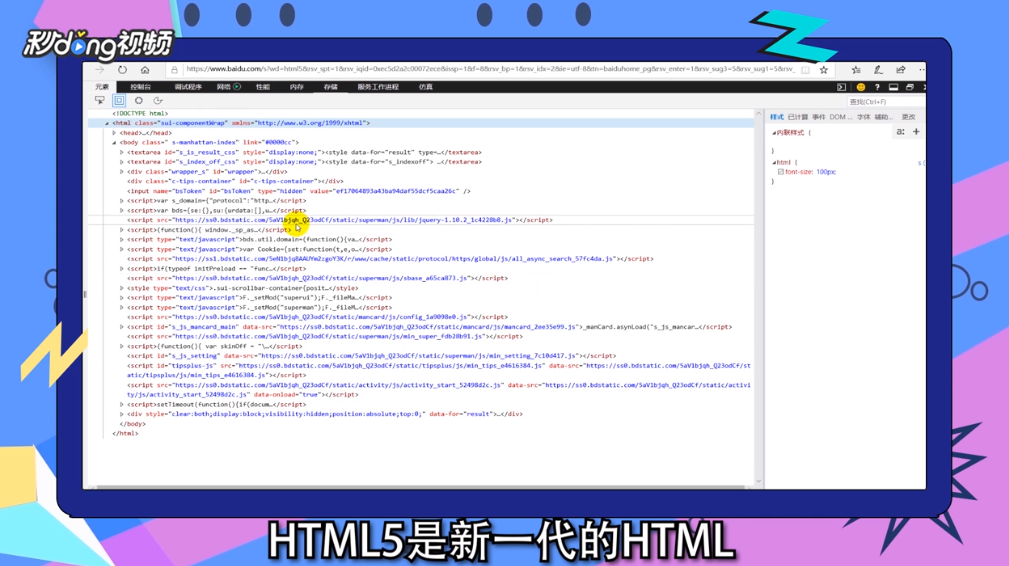The width and height of the screenshot is (1009, 566).
Task: Click the select element pointer icon
Action: 100,100
